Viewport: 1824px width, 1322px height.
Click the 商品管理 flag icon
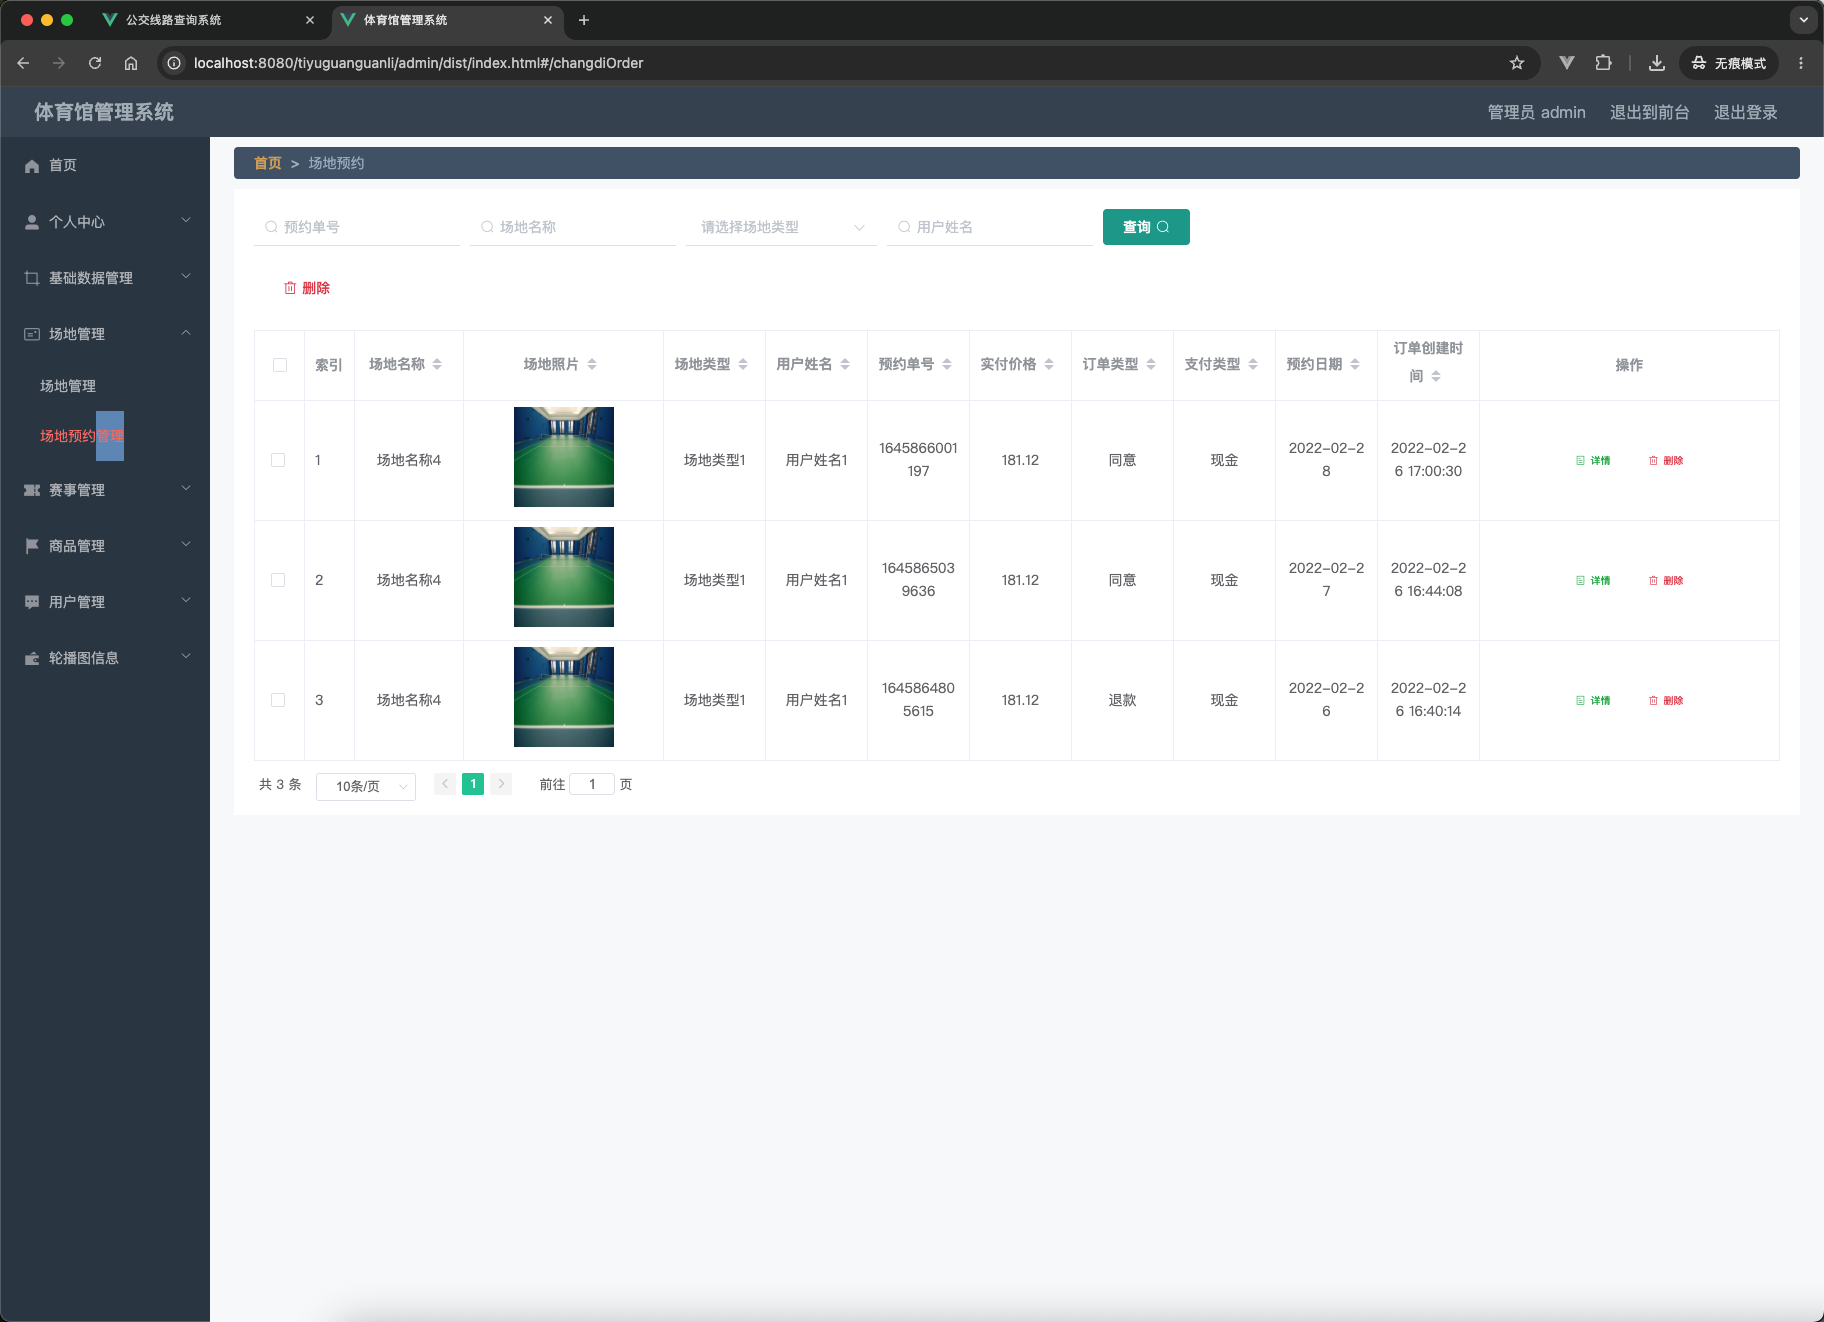(x=32, y=546)
